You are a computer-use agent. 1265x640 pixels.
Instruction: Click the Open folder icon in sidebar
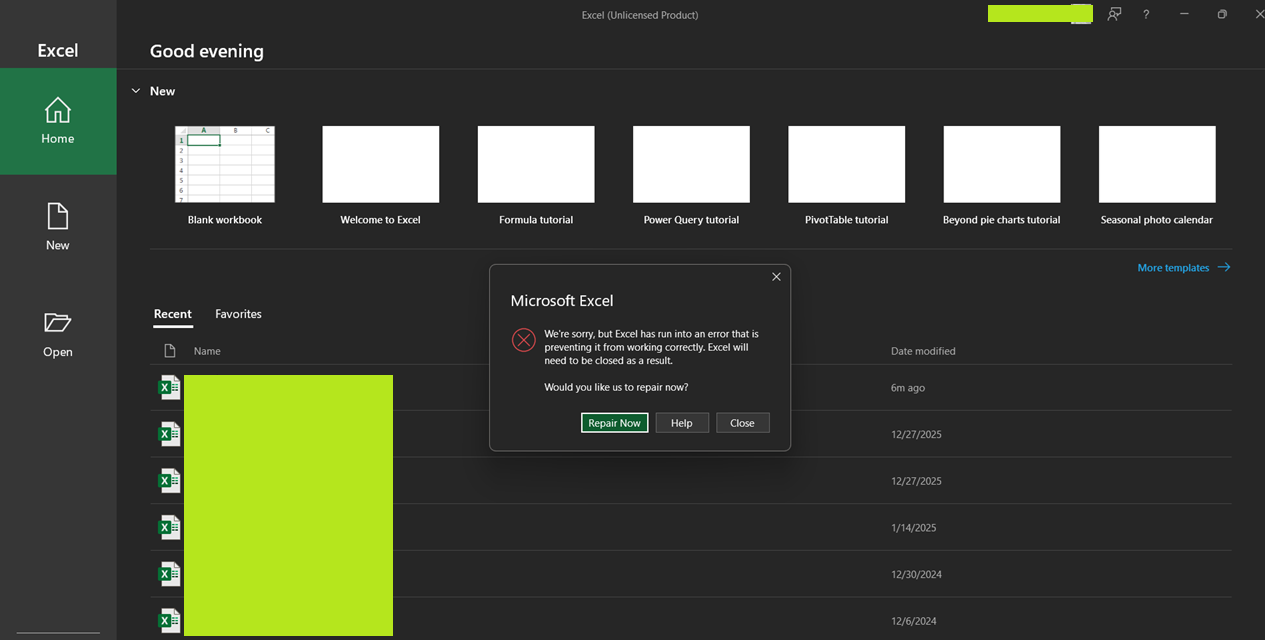click(x=58, y=322)
